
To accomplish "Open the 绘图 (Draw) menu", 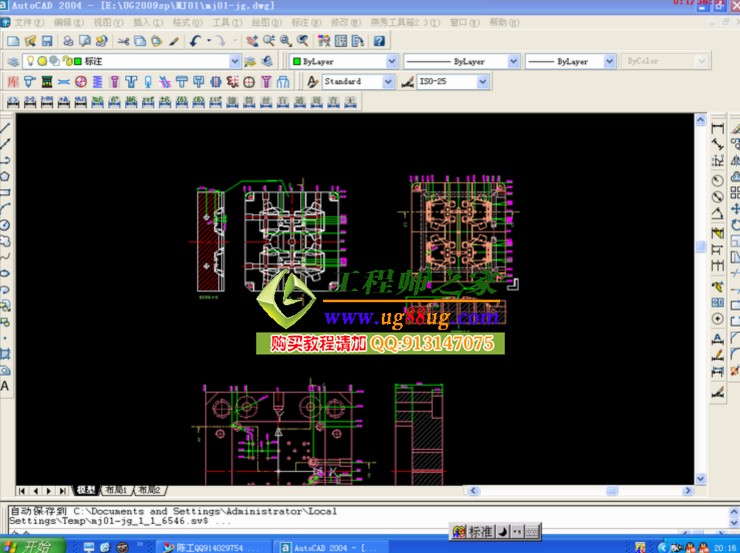I will [x=266, y=22].
